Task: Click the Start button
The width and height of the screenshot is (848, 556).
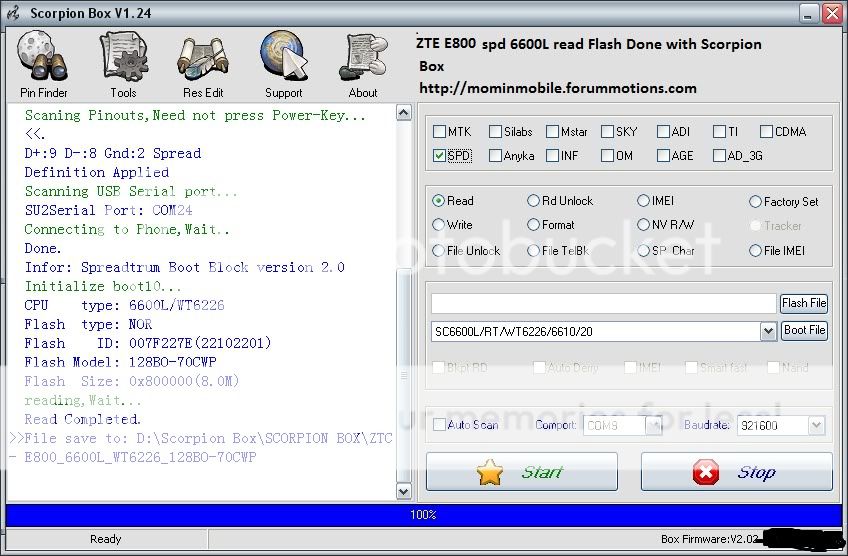Action: (x=522, y=472)
